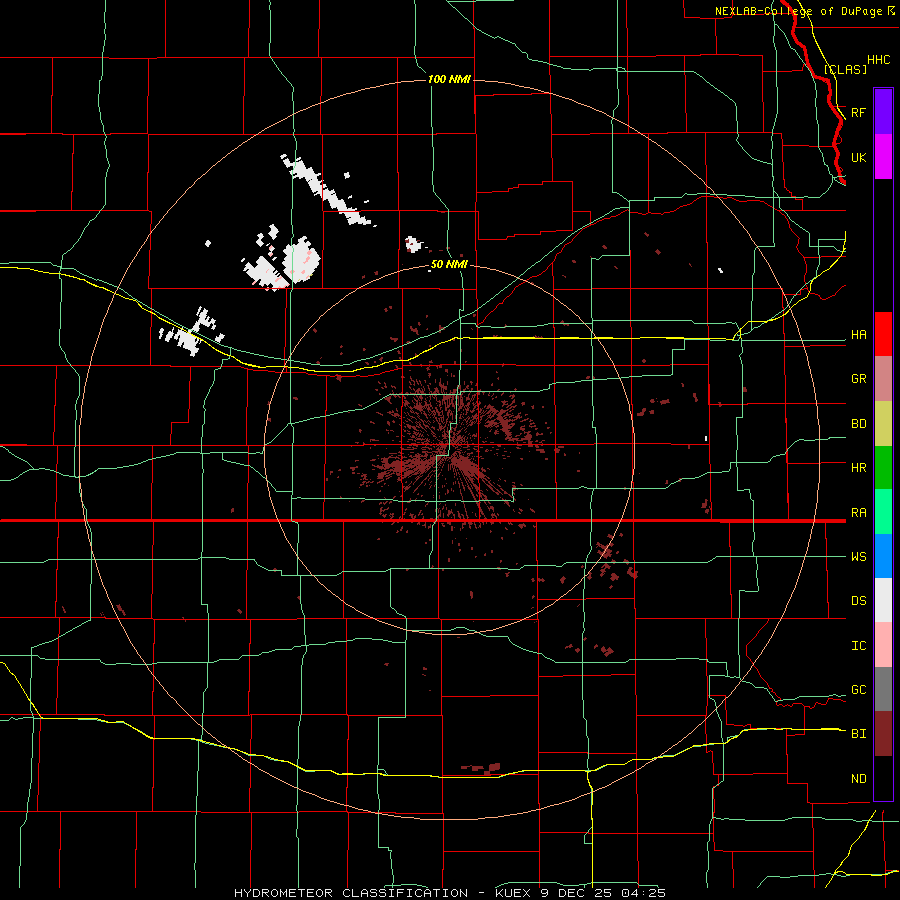Select the dusty pink GR legend swatch
The height and width of the screenshot is (900, 900).
[x=883, y=379]
